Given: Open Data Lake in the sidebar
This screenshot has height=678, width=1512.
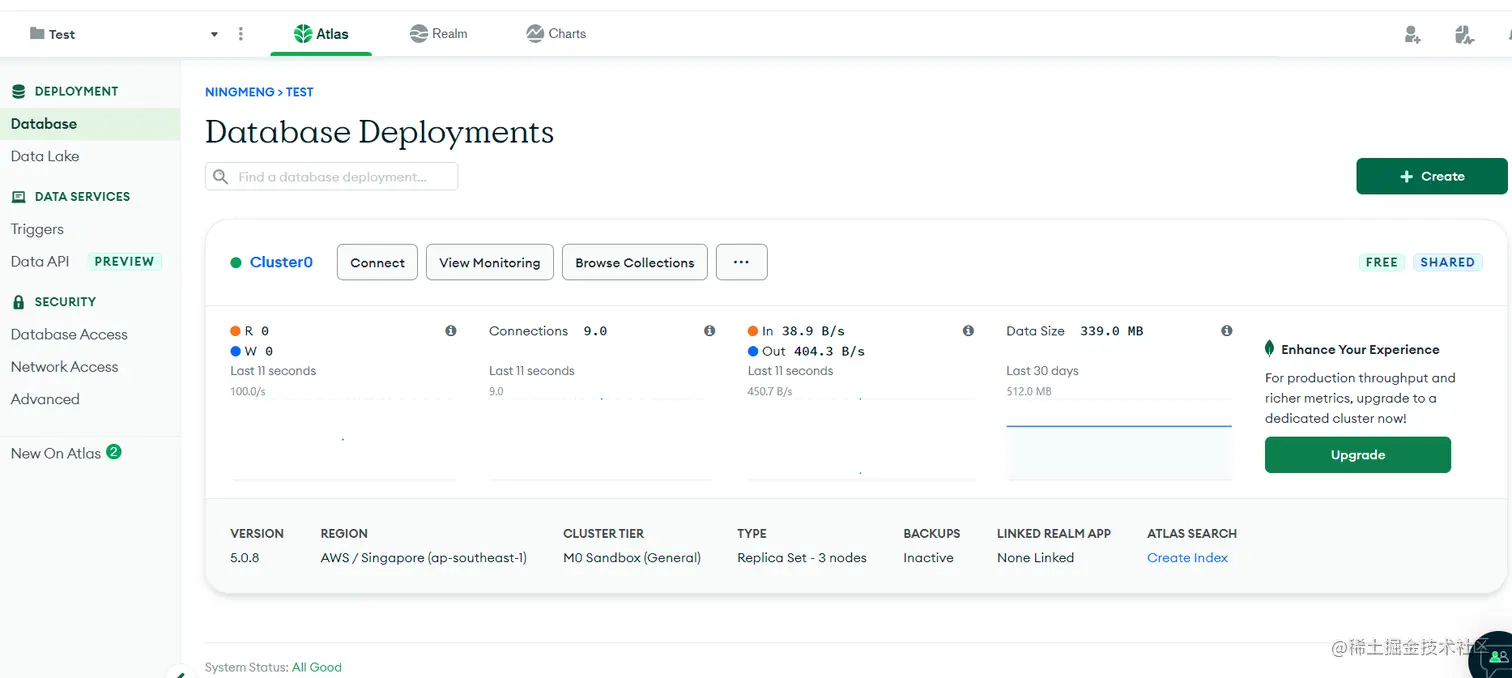Looking at the screenshot, I should pyautogui.click(x=45, y=156).
